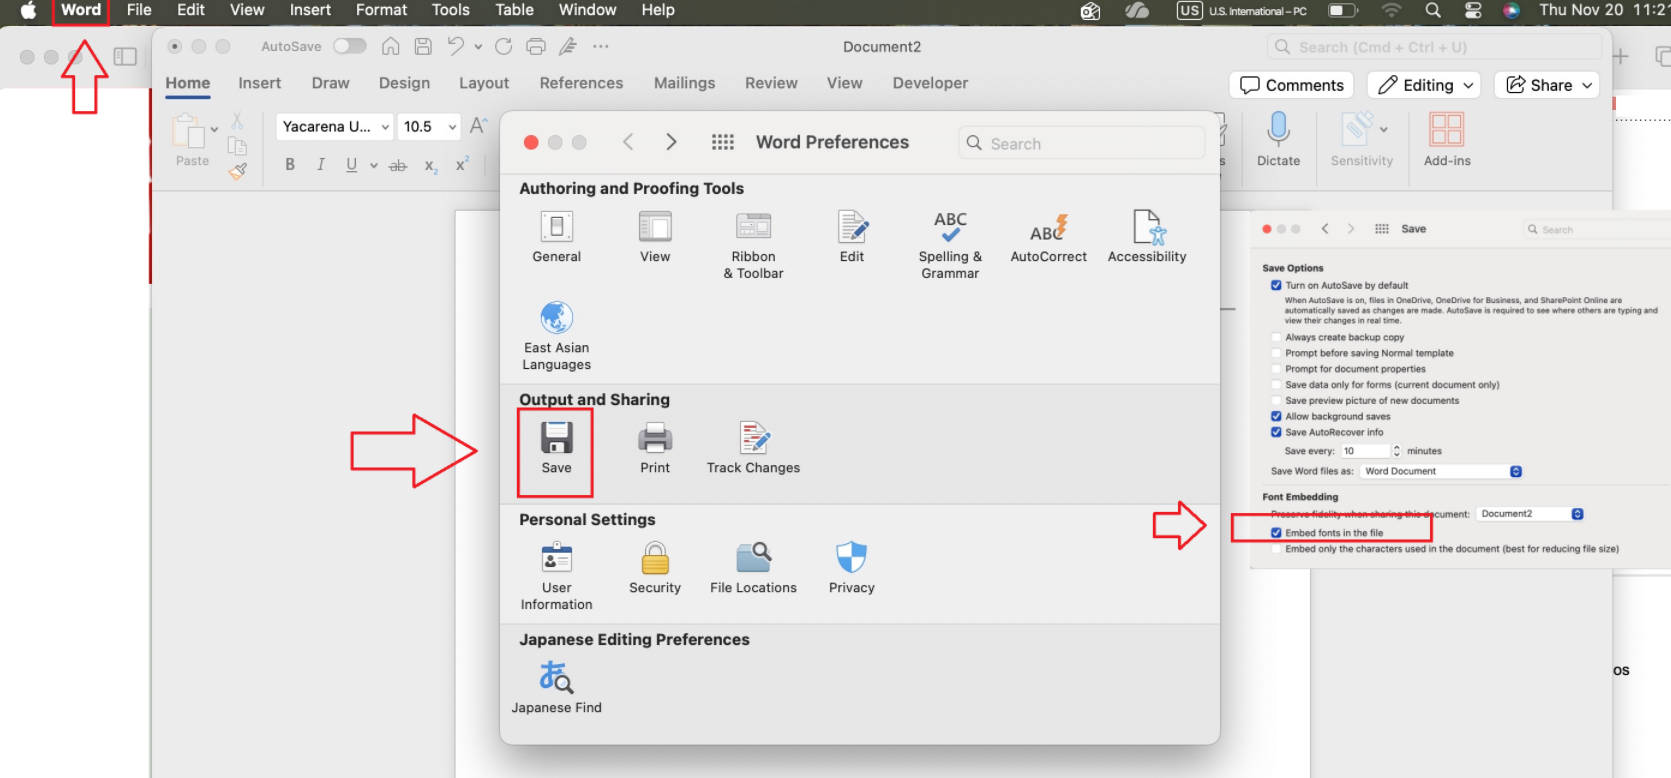Click the Print icon in title bar

[536, 46]
